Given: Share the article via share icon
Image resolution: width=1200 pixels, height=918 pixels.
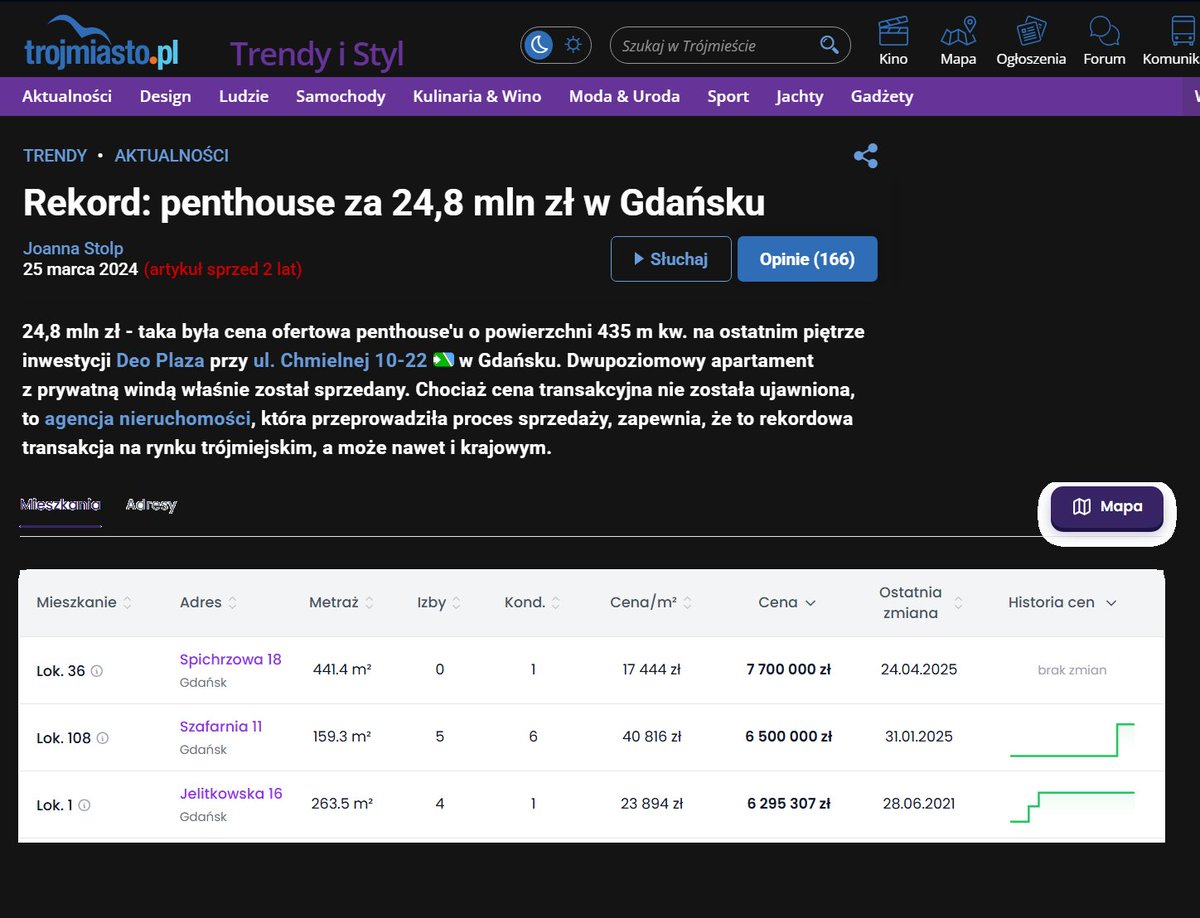Looking at the screenshot, I should [x=866, y=156].
